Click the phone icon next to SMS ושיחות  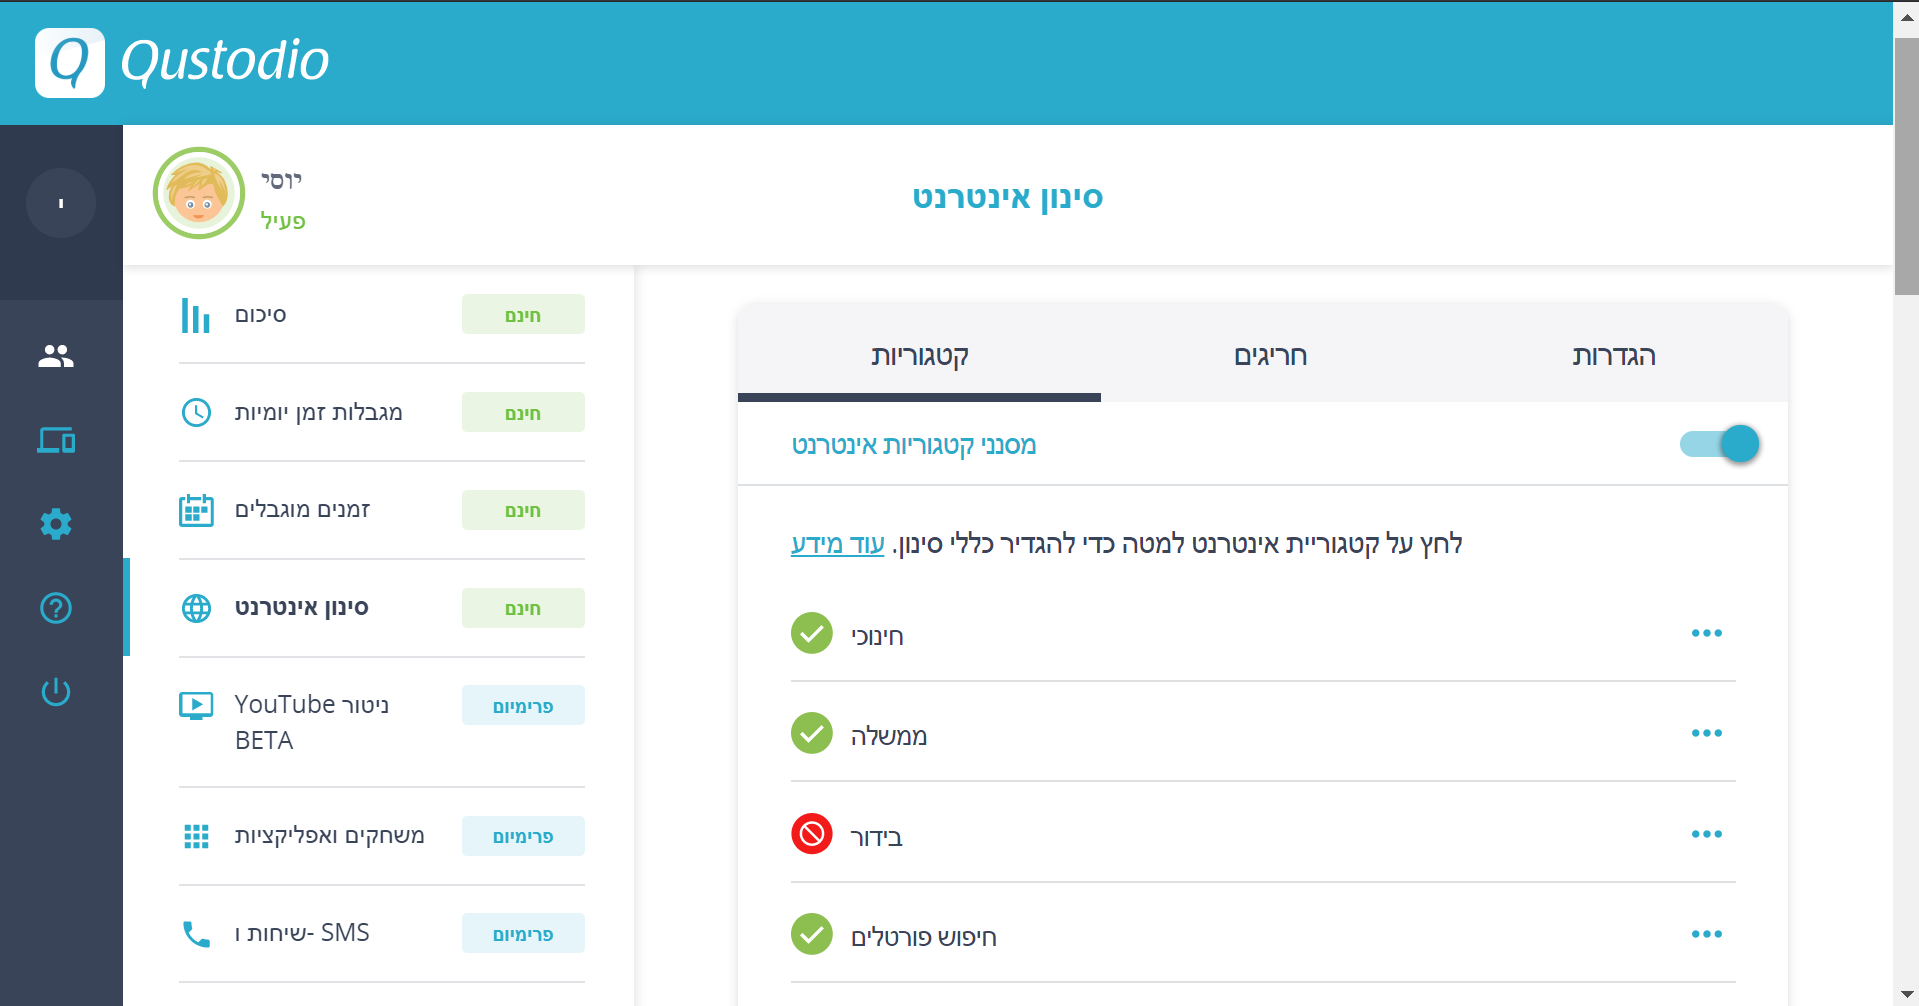(x=196, y=932)
